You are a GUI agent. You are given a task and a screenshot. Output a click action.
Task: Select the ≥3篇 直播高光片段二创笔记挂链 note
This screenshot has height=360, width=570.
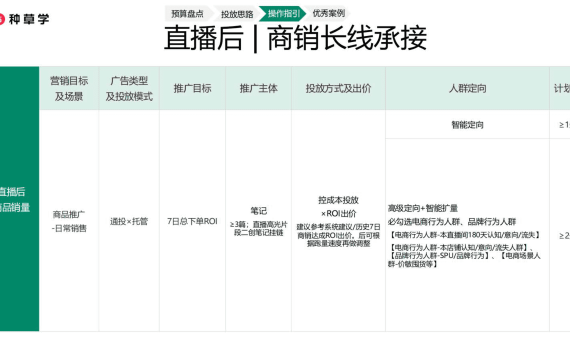258,228
